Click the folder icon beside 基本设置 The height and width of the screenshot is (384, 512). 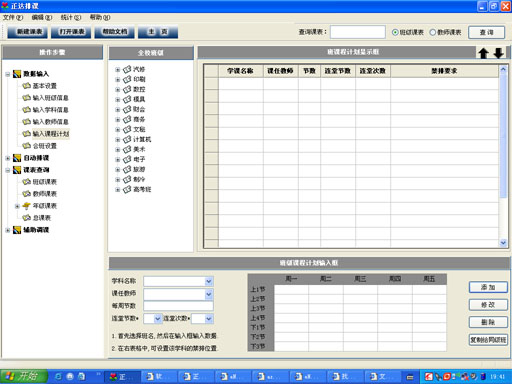point(26,86)
